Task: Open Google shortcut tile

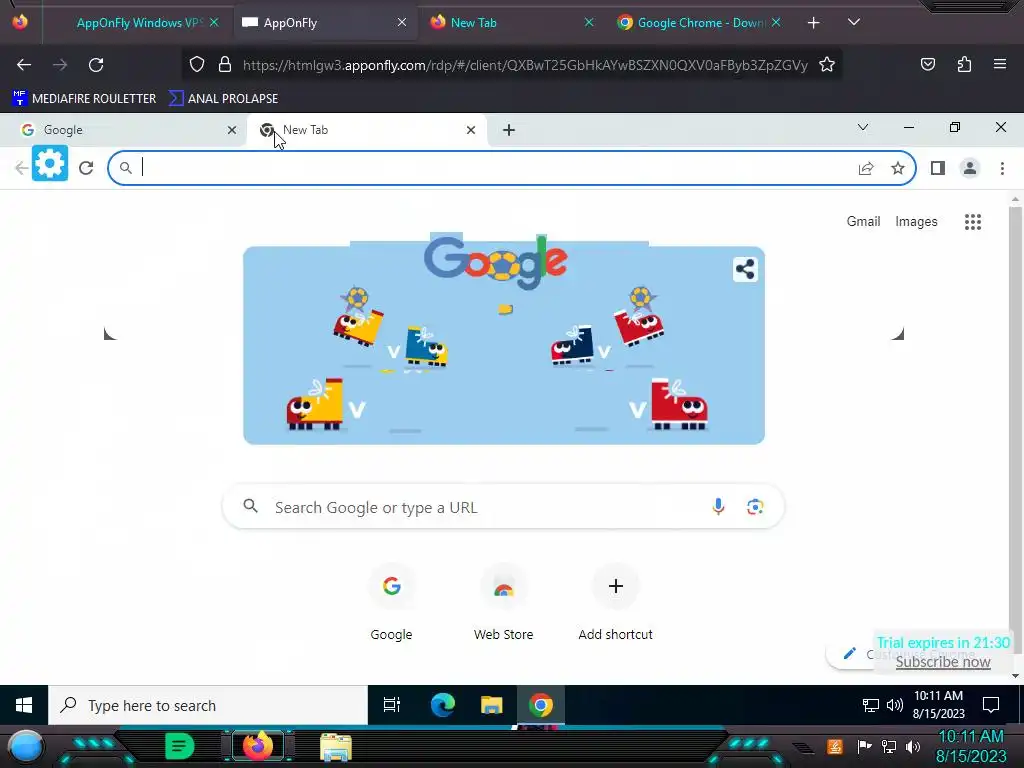Action: tap(391, 603)
